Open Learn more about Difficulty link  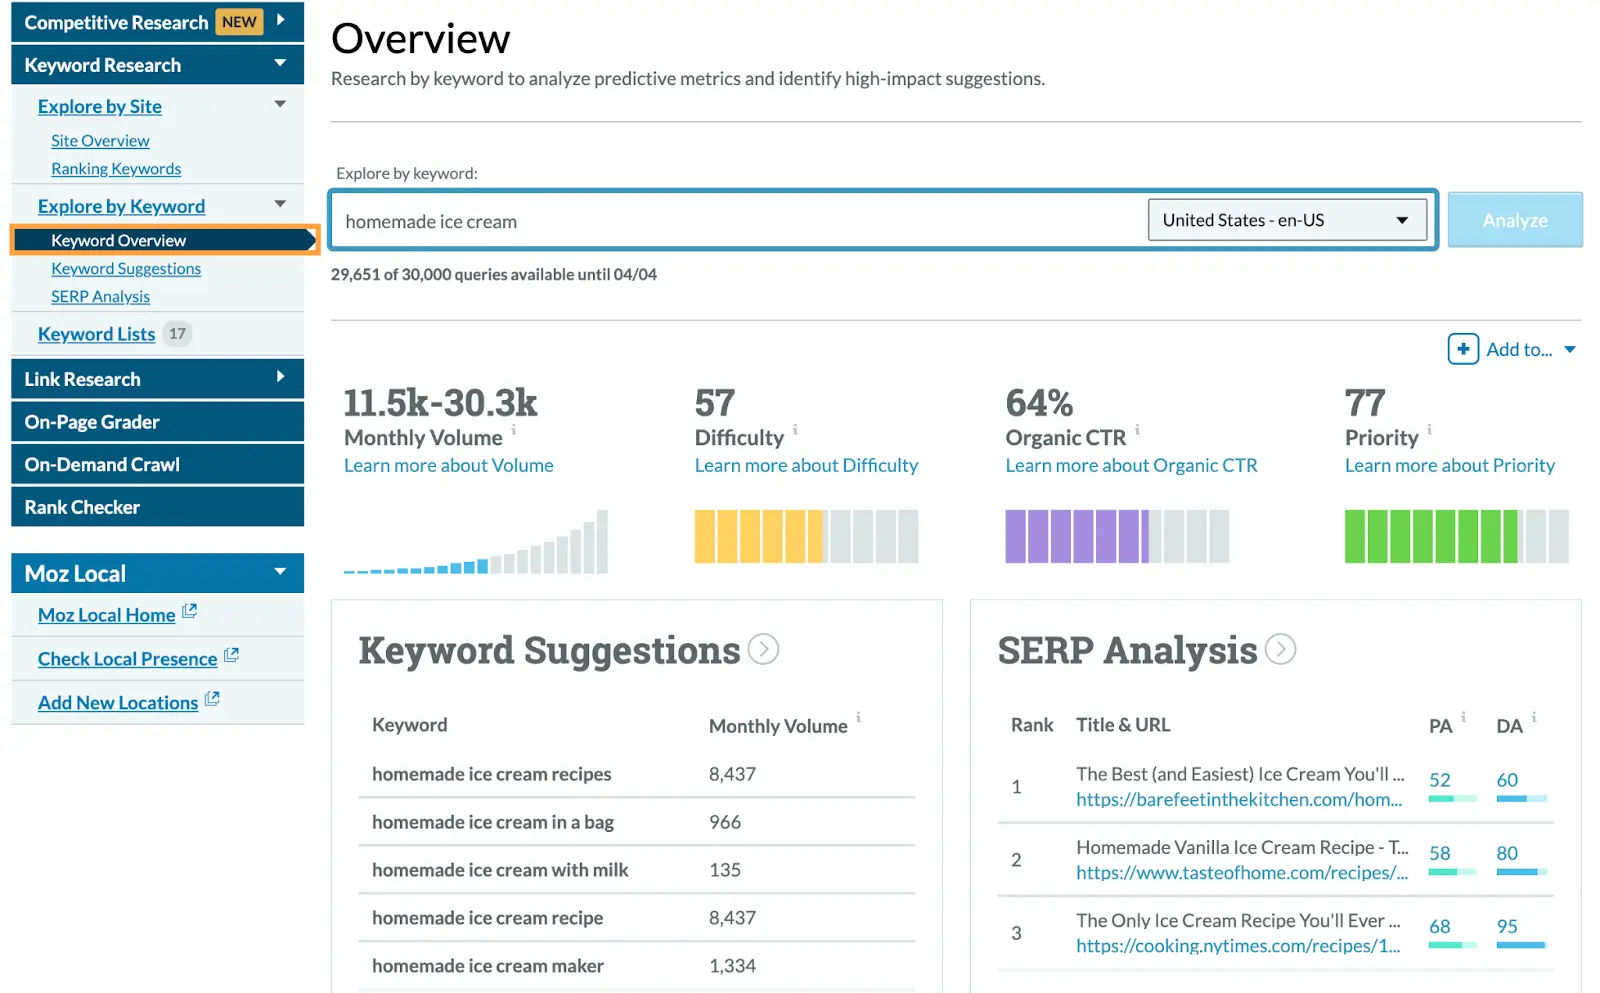[805, 465]
